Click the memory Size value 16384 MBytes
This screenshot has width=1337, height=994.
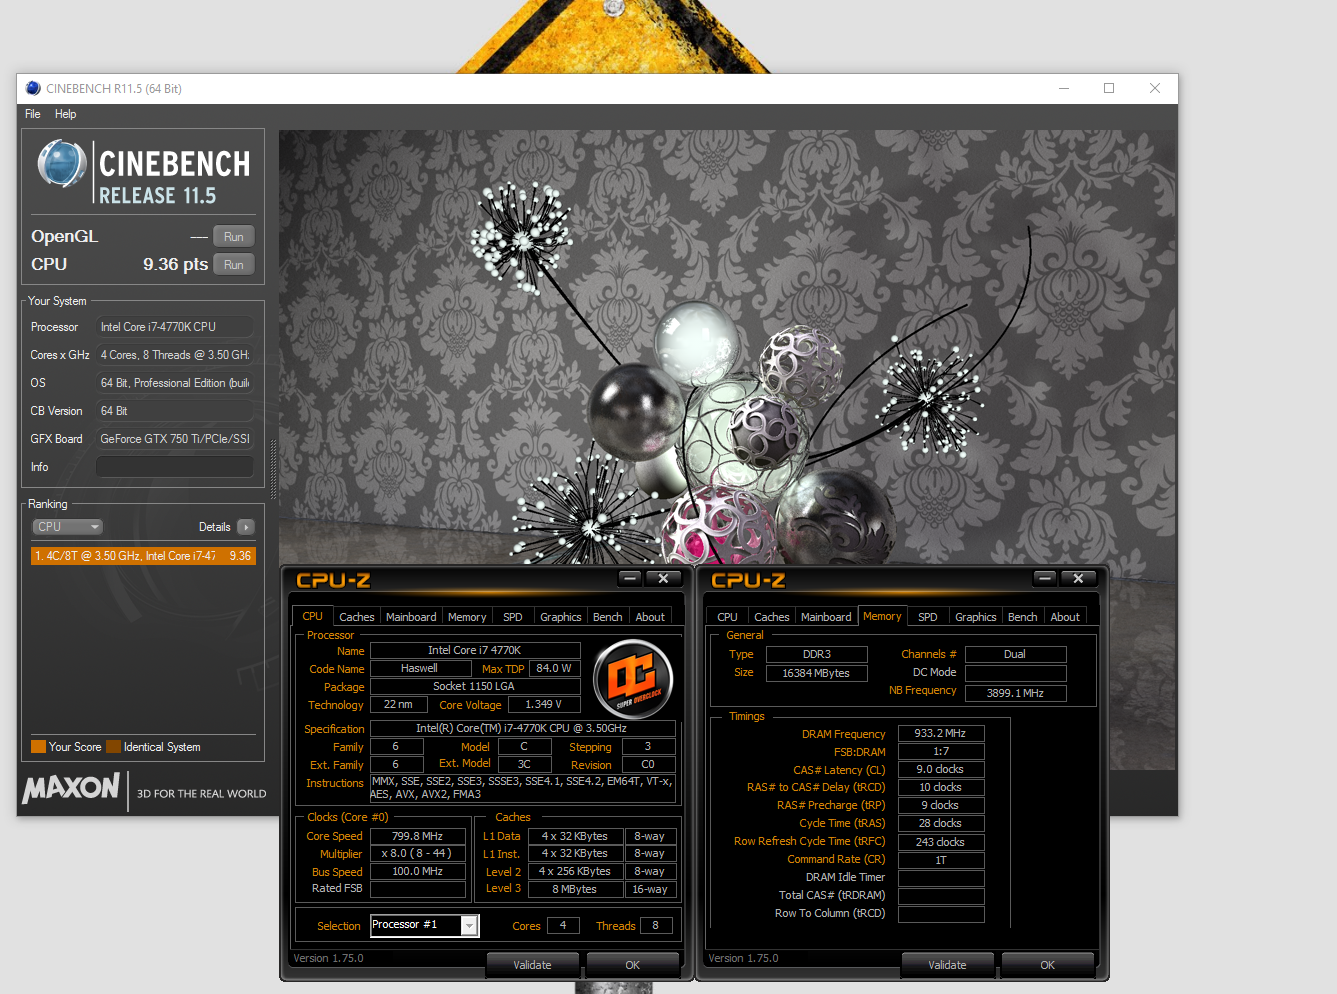click(x=816, y=673)
